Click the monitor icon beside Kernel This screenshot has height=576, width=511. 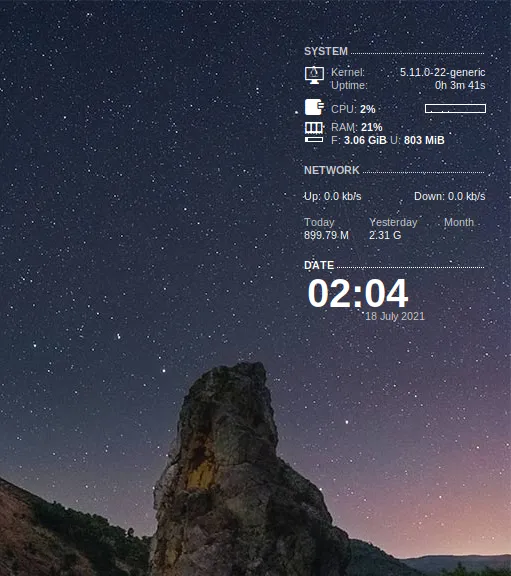coord(314,75)
